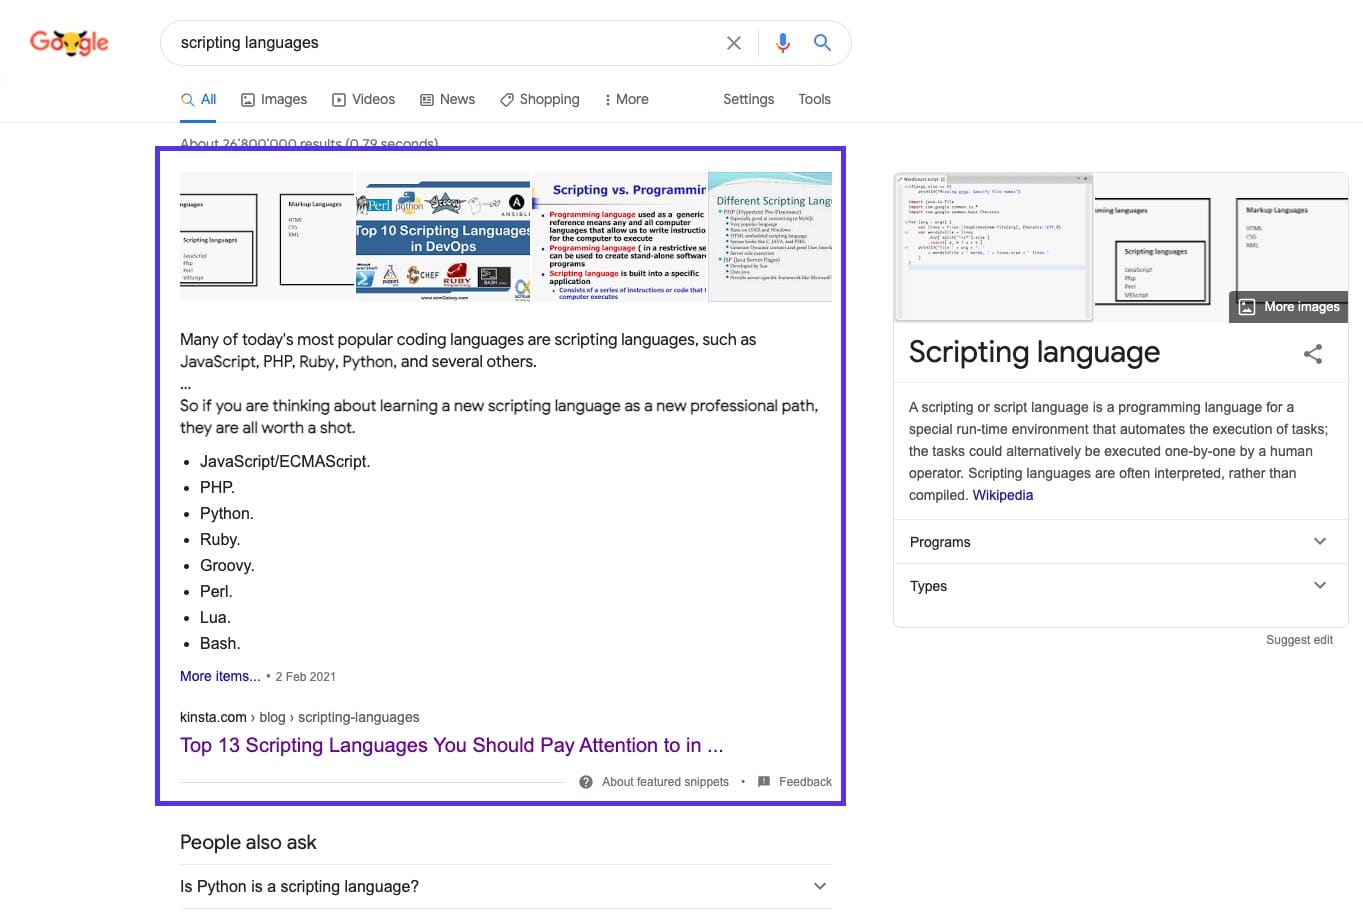This screenshot has height=917, width=1363.
Task: Click the three-dot More icon in the tab bar
Action: (x=610, y=99)
